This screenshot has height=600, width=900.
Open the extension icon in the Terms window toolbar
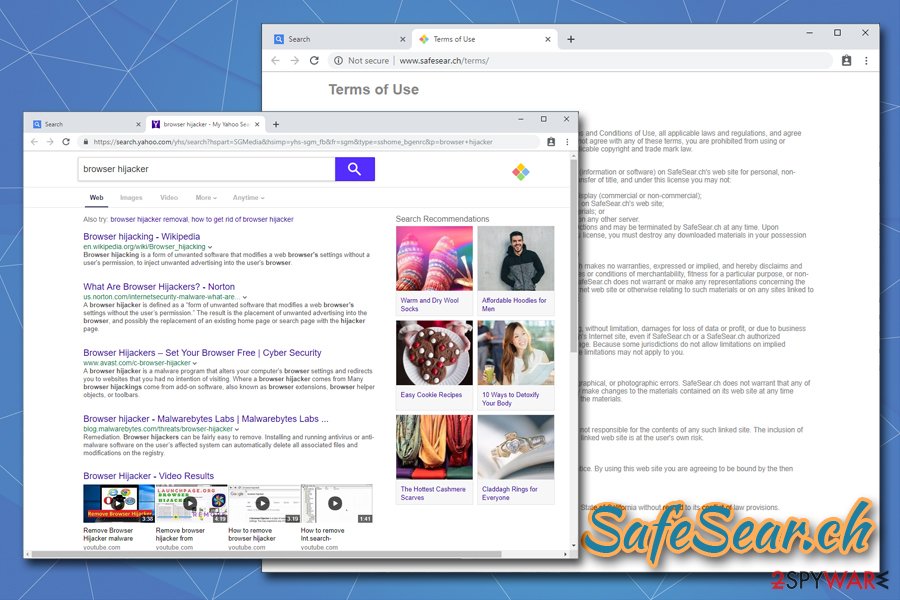coord(846,60)
